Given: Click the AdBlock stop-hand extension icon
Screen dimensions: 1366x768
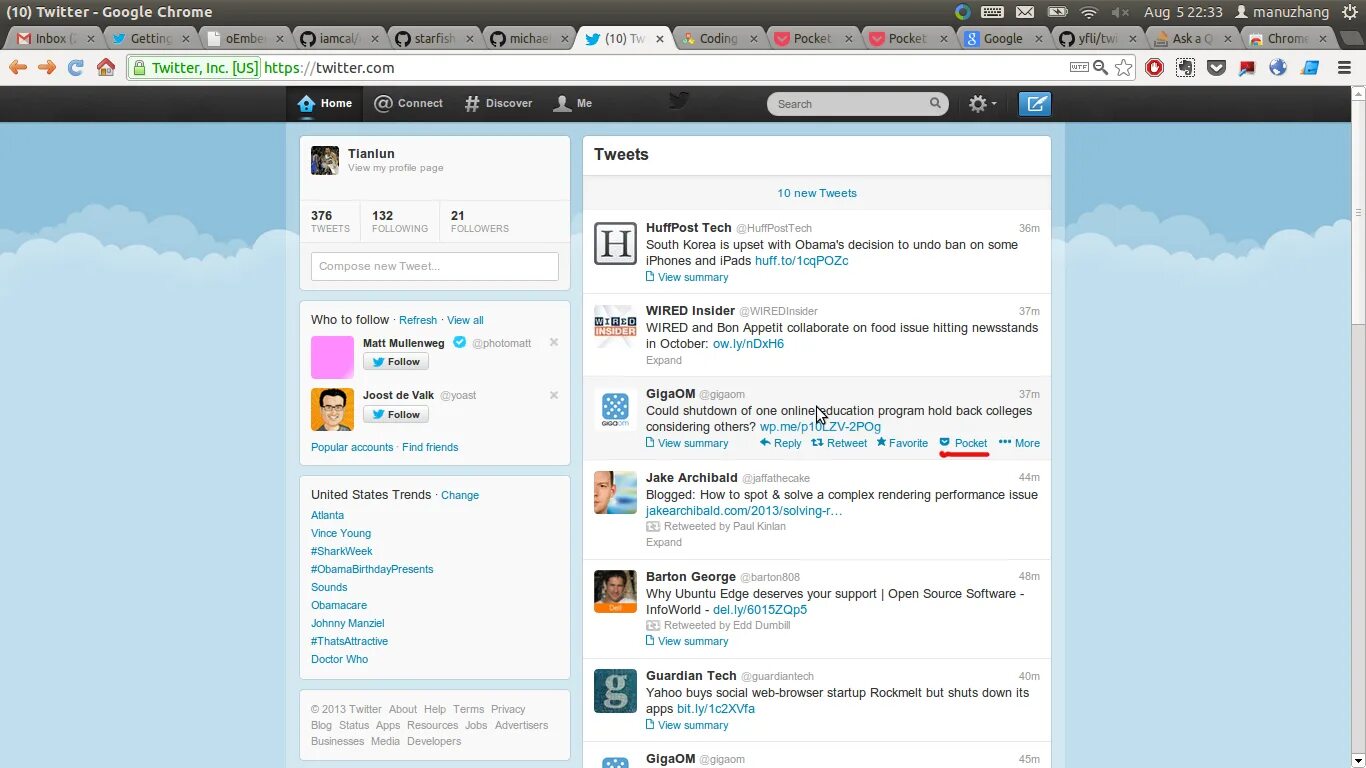Looking at the screenshot, I should coord(1154,68).
